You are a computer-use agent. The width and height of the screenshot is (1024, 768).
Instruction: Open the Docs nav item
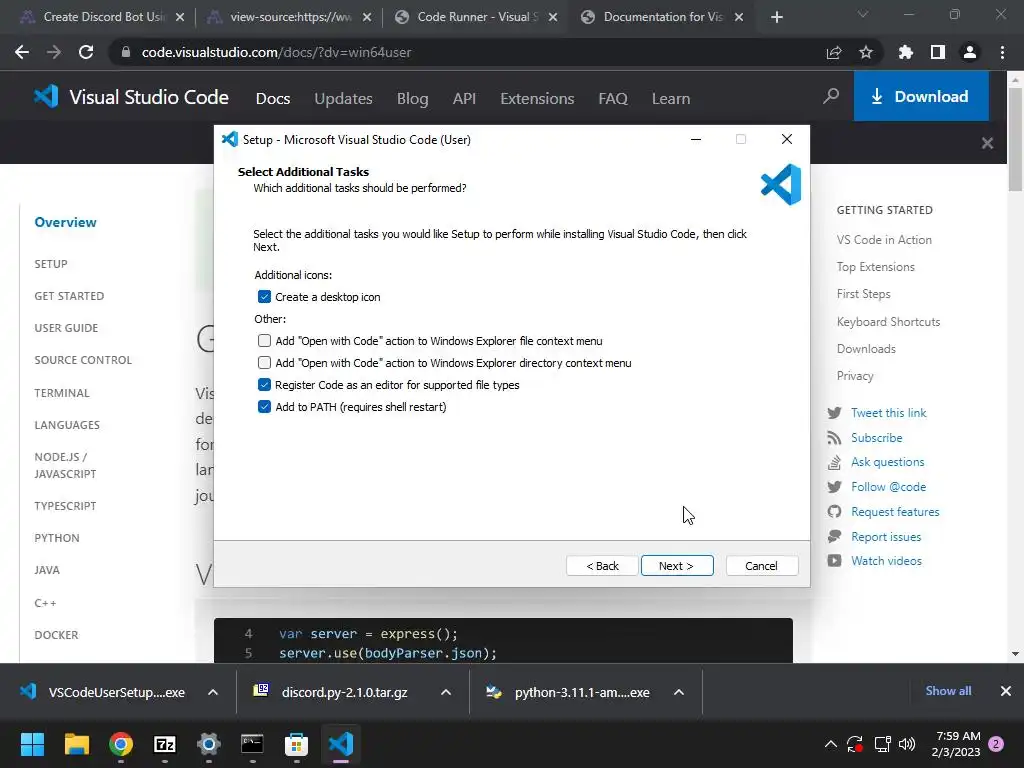coord(273,99)
